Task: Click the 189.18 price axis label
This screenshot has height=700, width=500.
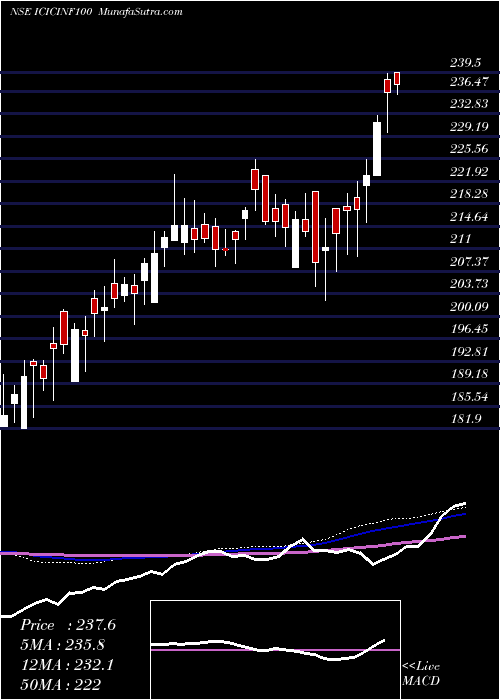Action: [x=469, y=374]
